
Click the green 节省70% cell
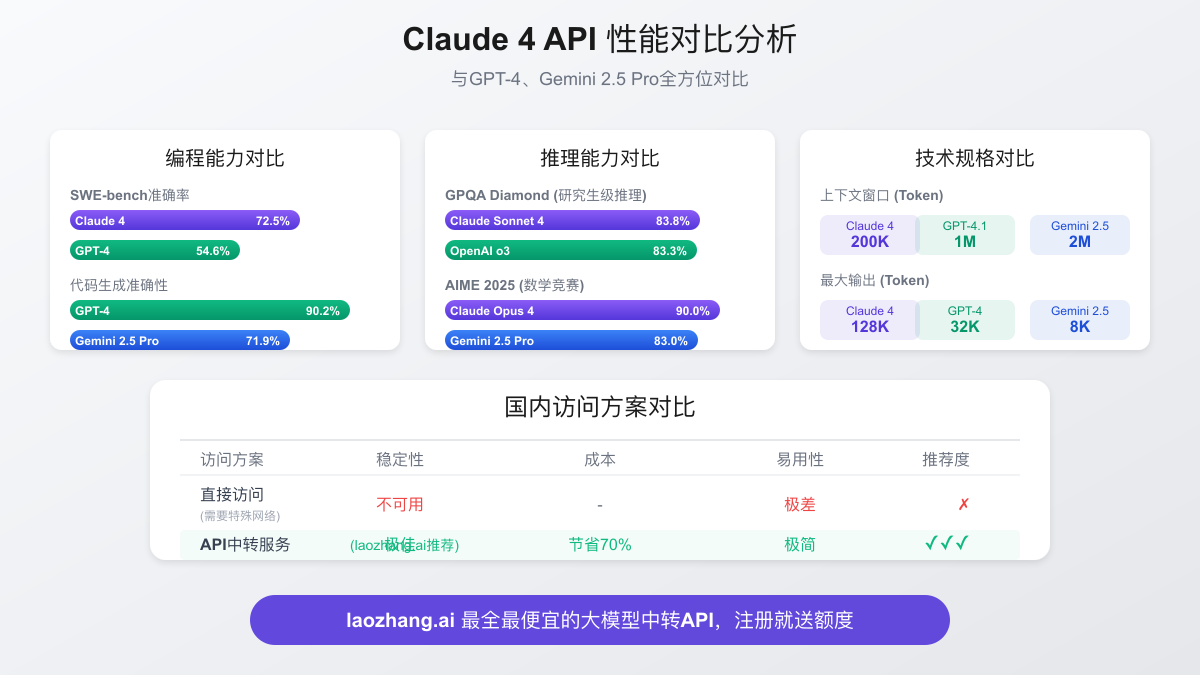600,545
